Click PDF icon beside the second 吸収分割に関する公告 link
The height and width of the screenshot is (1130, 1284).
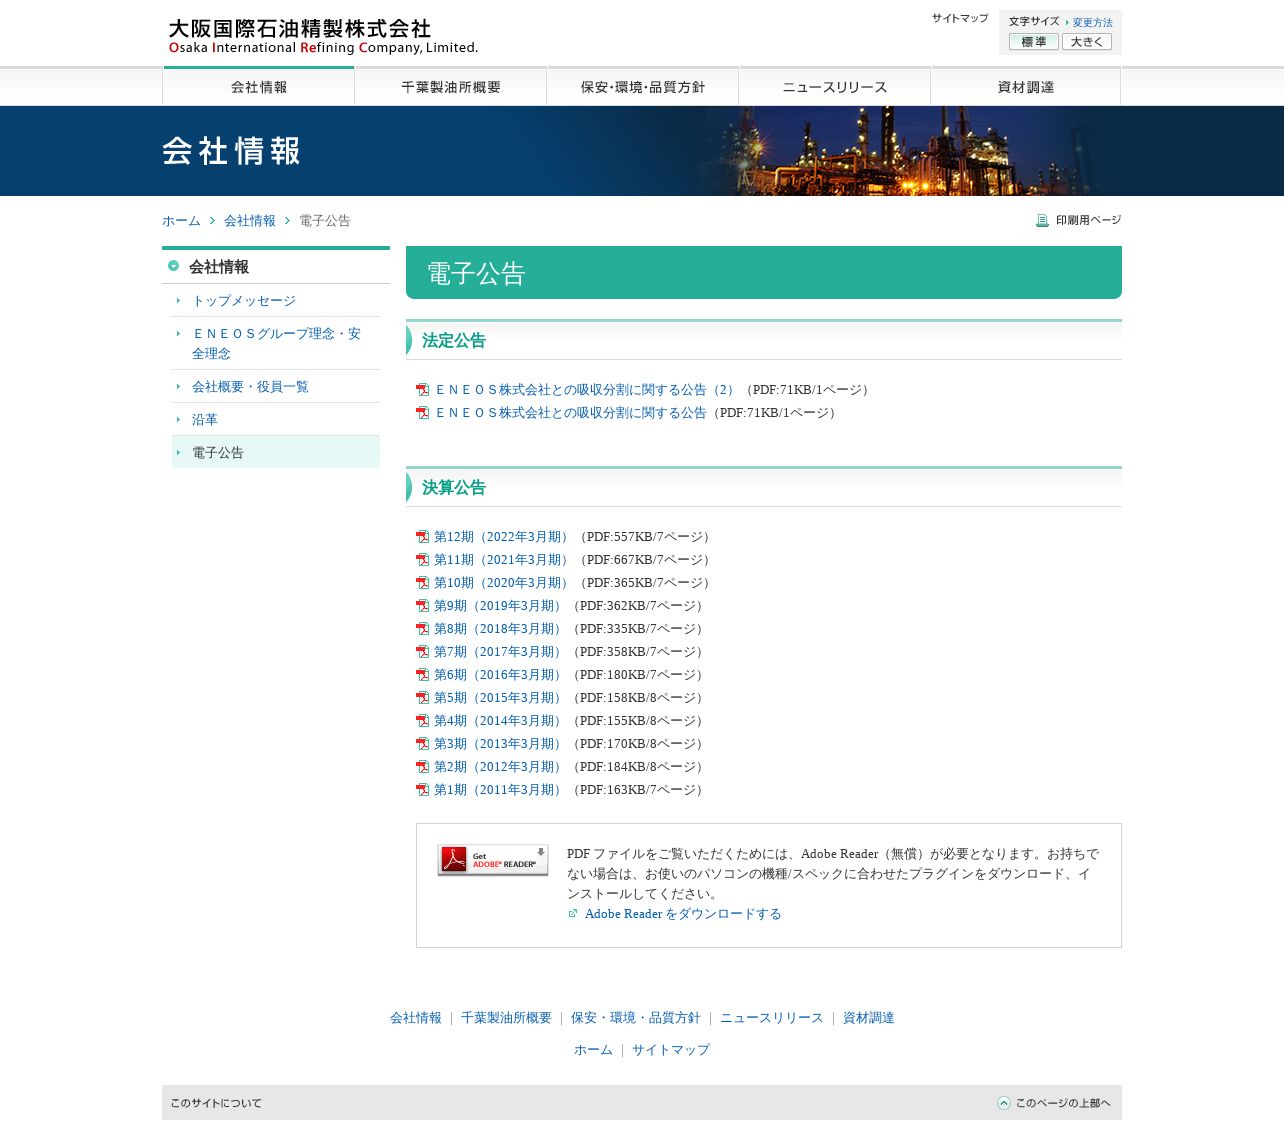pyautogui.click(x=422, y=413)
